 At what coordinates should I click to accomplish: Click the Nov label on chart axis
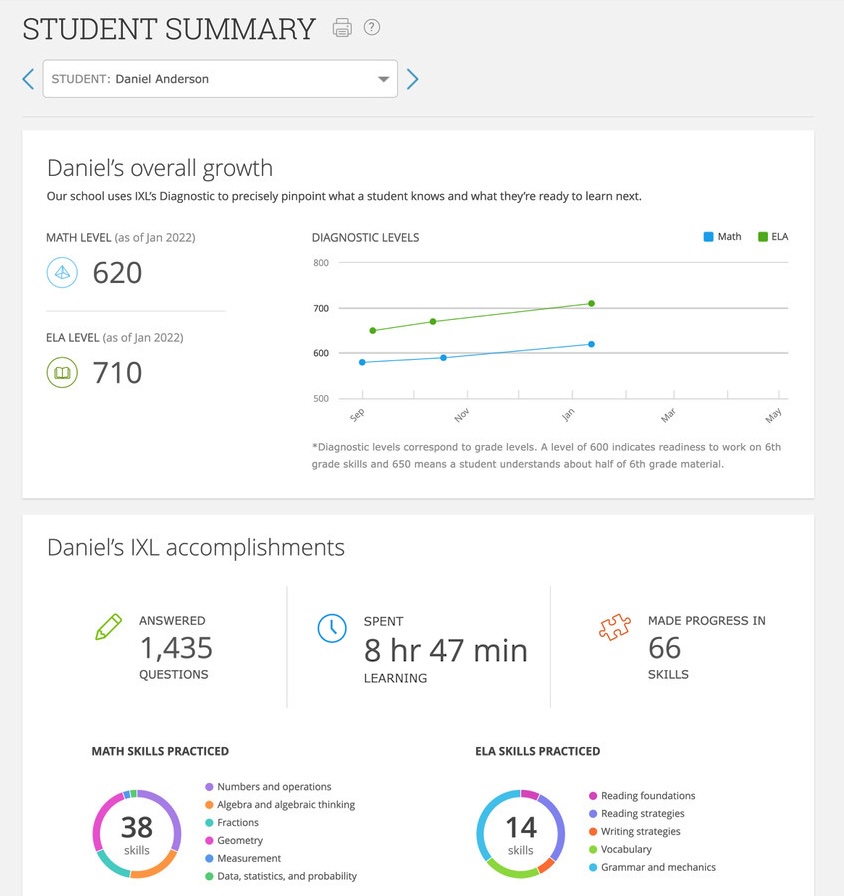[462, 415]
